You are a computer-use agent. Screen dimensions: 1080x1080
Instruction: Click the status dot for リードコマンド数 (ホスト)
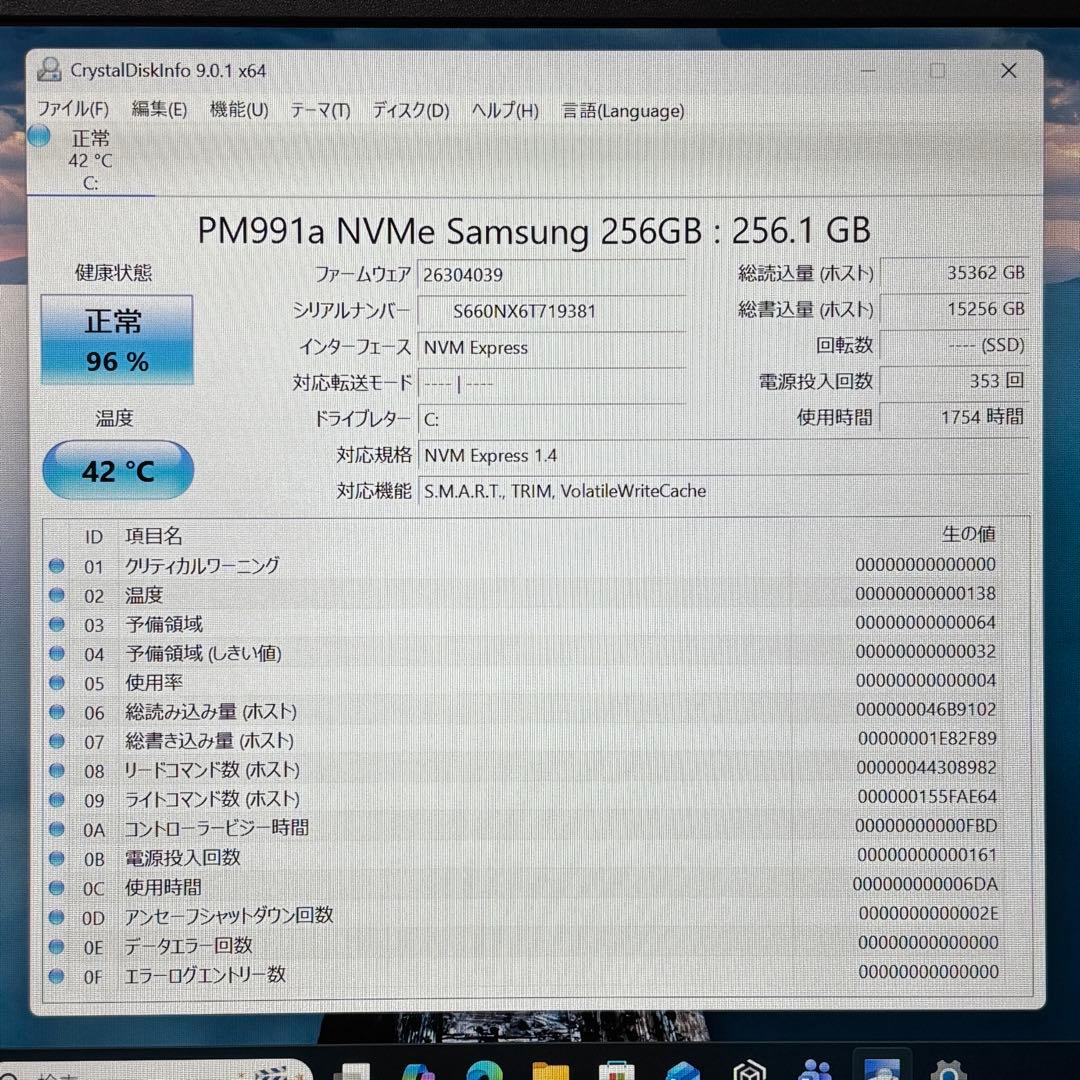[x=57, y=770]
